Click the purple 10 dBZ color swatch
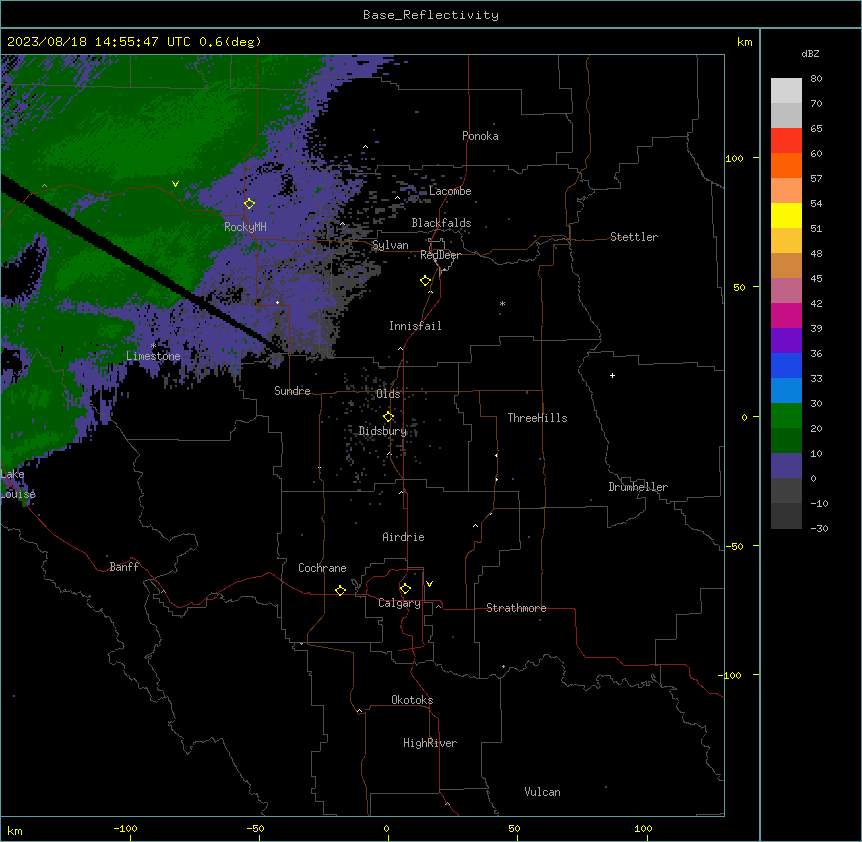The height and width of the screenshot is (842, 862). point(786,466)
